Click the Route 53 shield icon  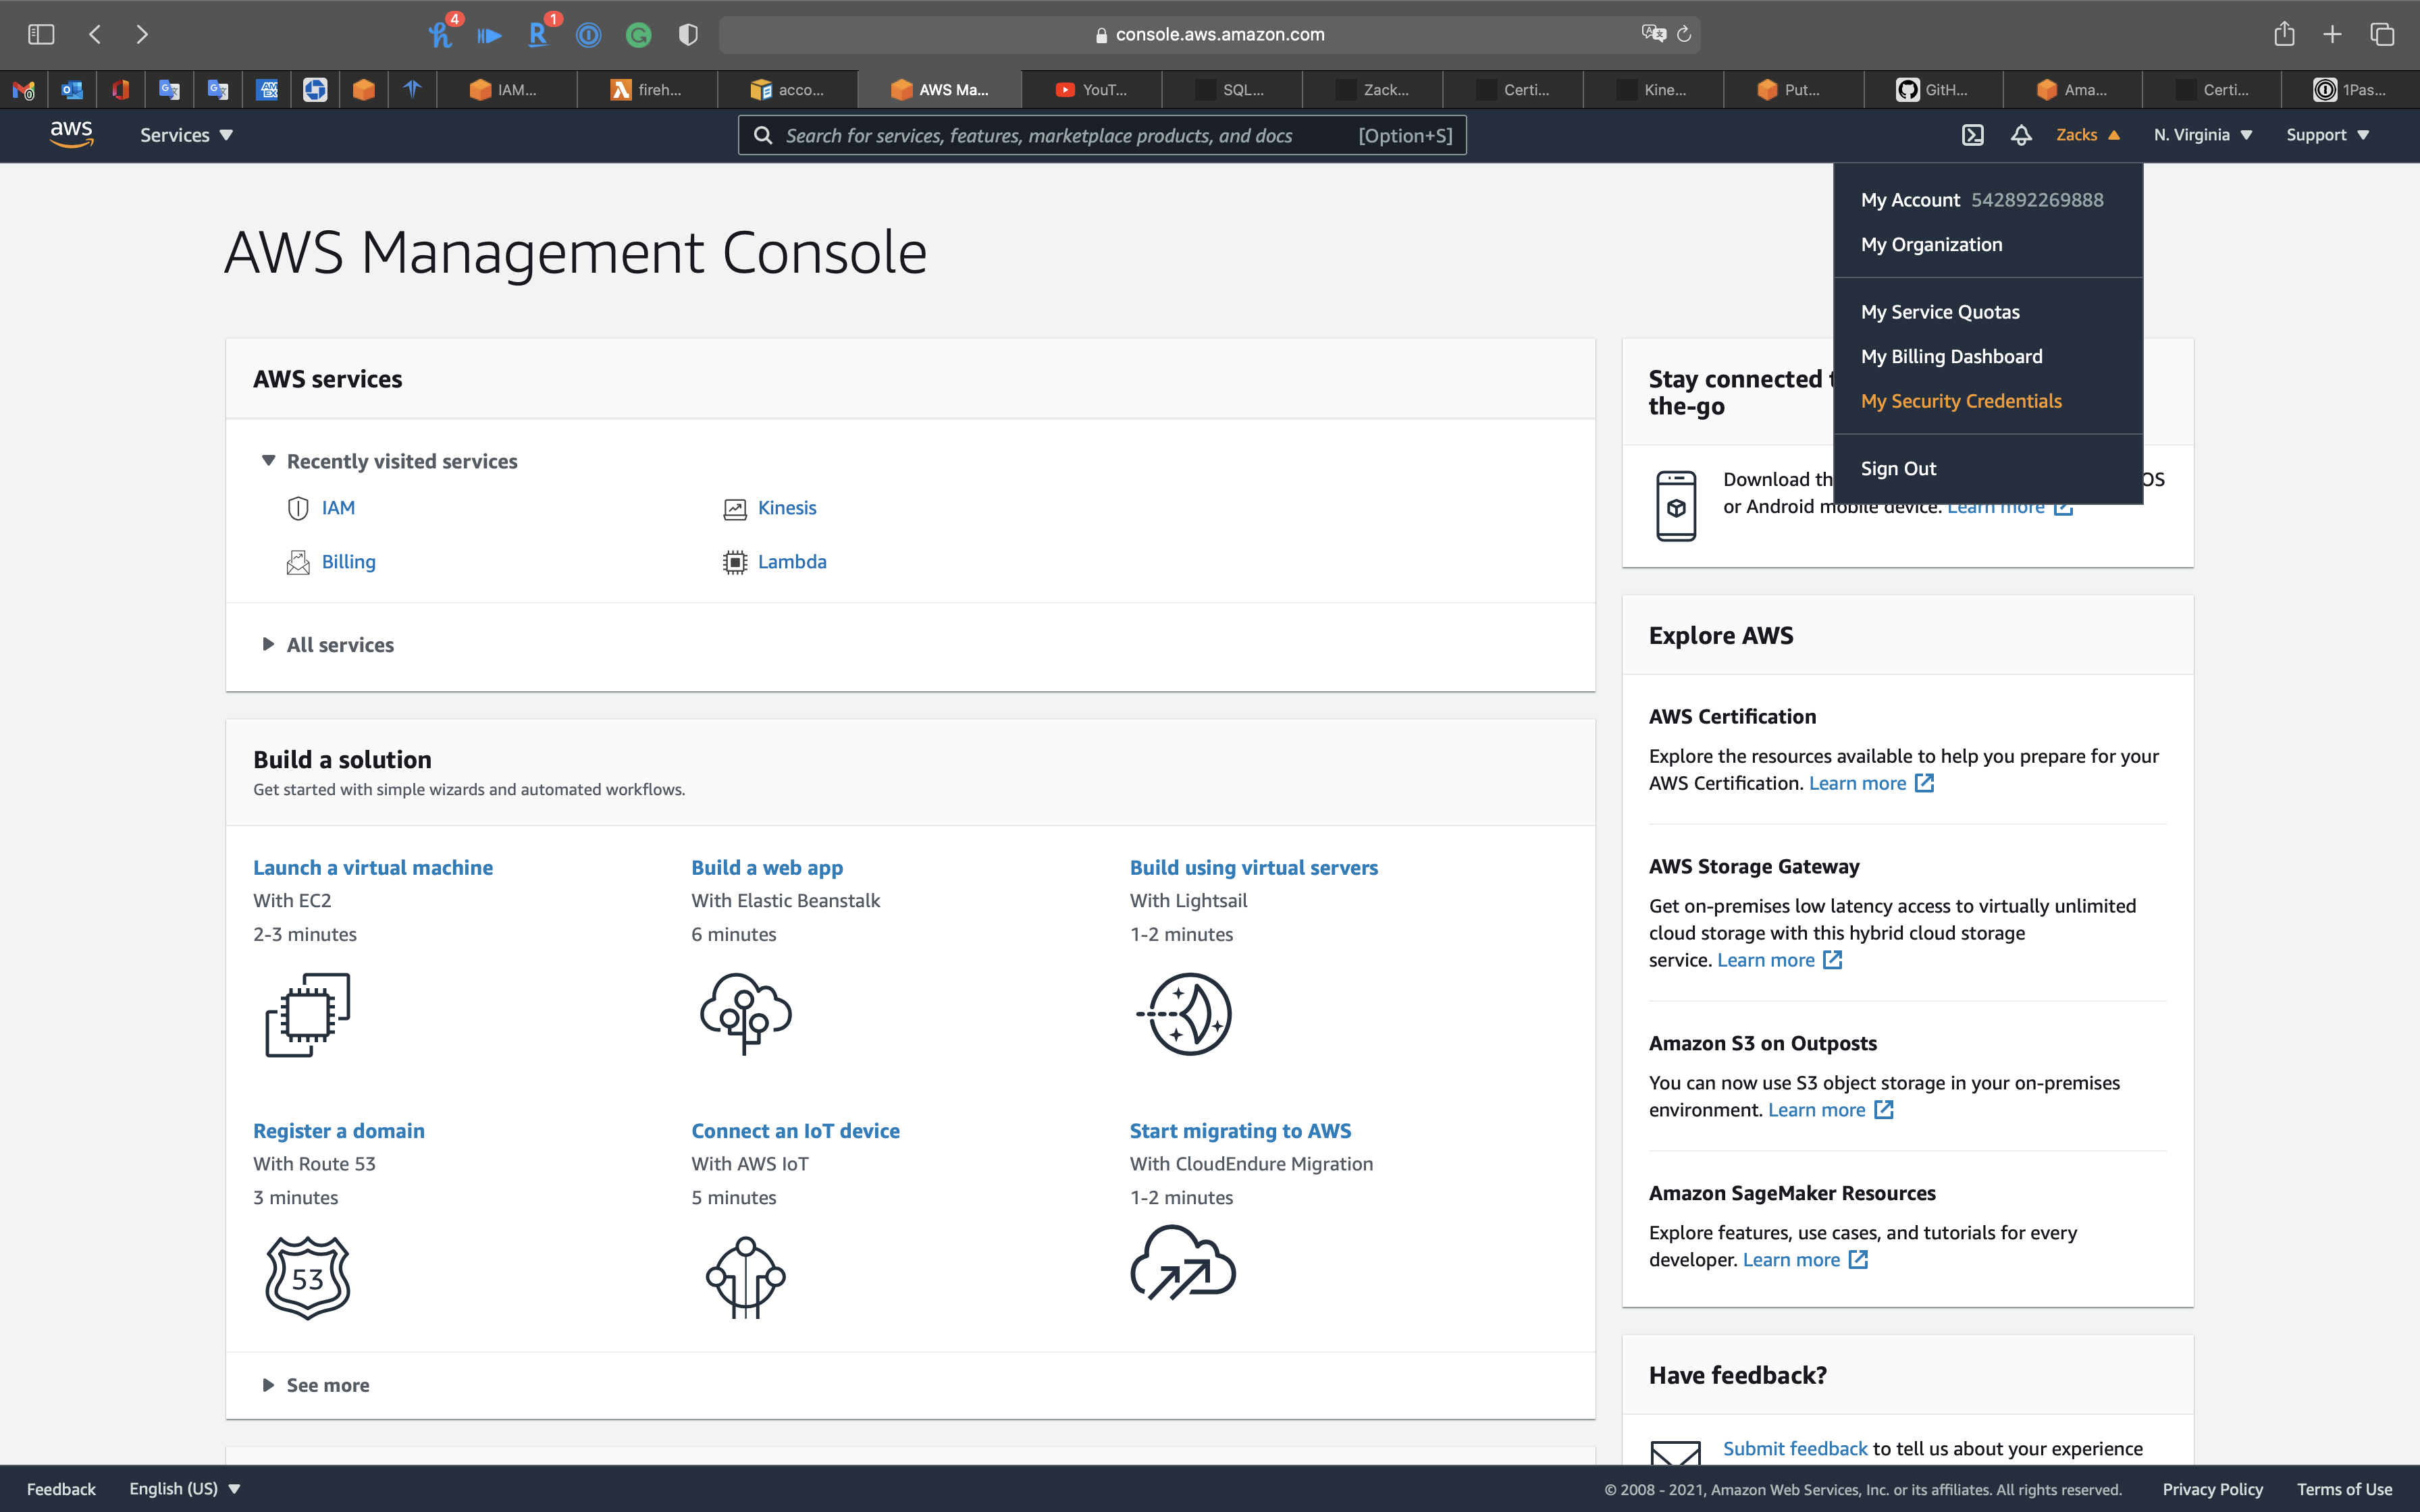pyautogui.click(x=307, y=1278)
